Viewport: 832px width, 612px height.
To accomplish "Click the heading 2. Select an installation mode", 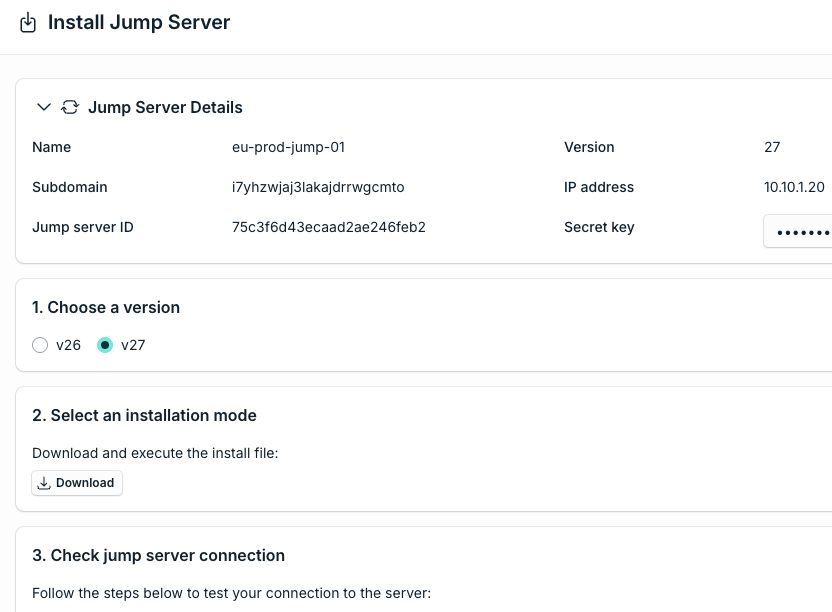I will click(x=144, y=415).
